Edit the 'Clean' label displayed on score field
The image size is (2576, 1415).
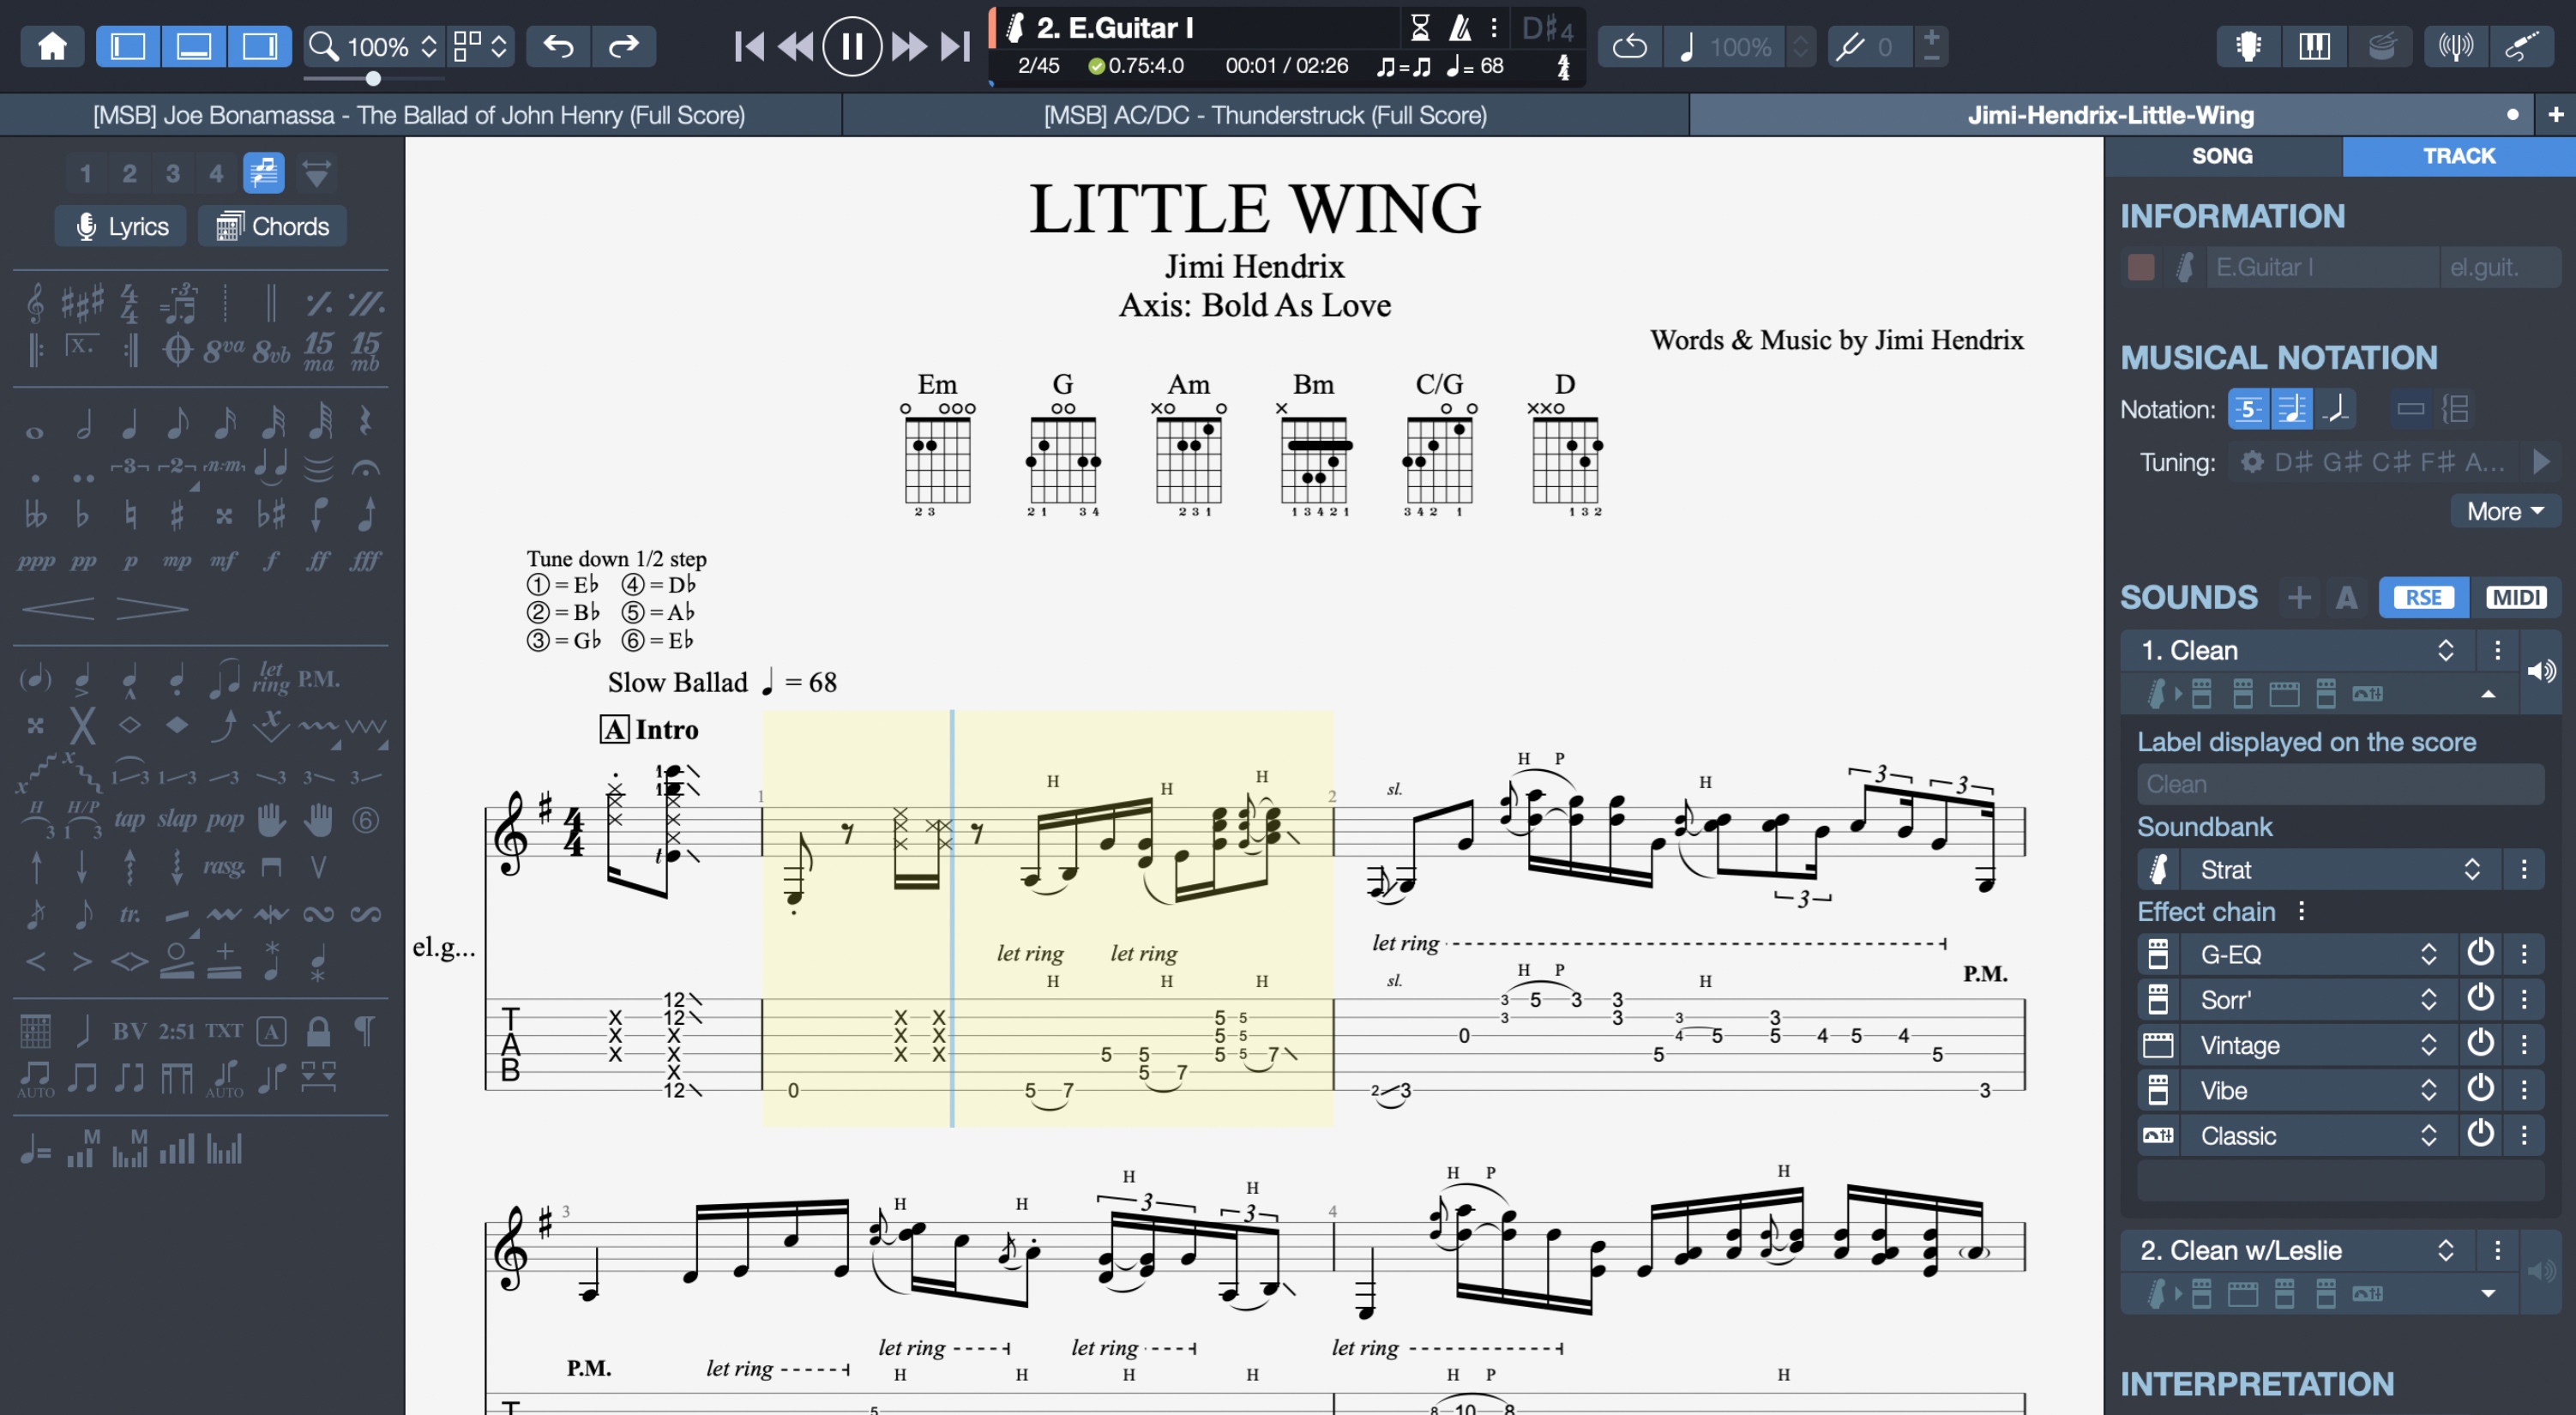(2340, 784)
